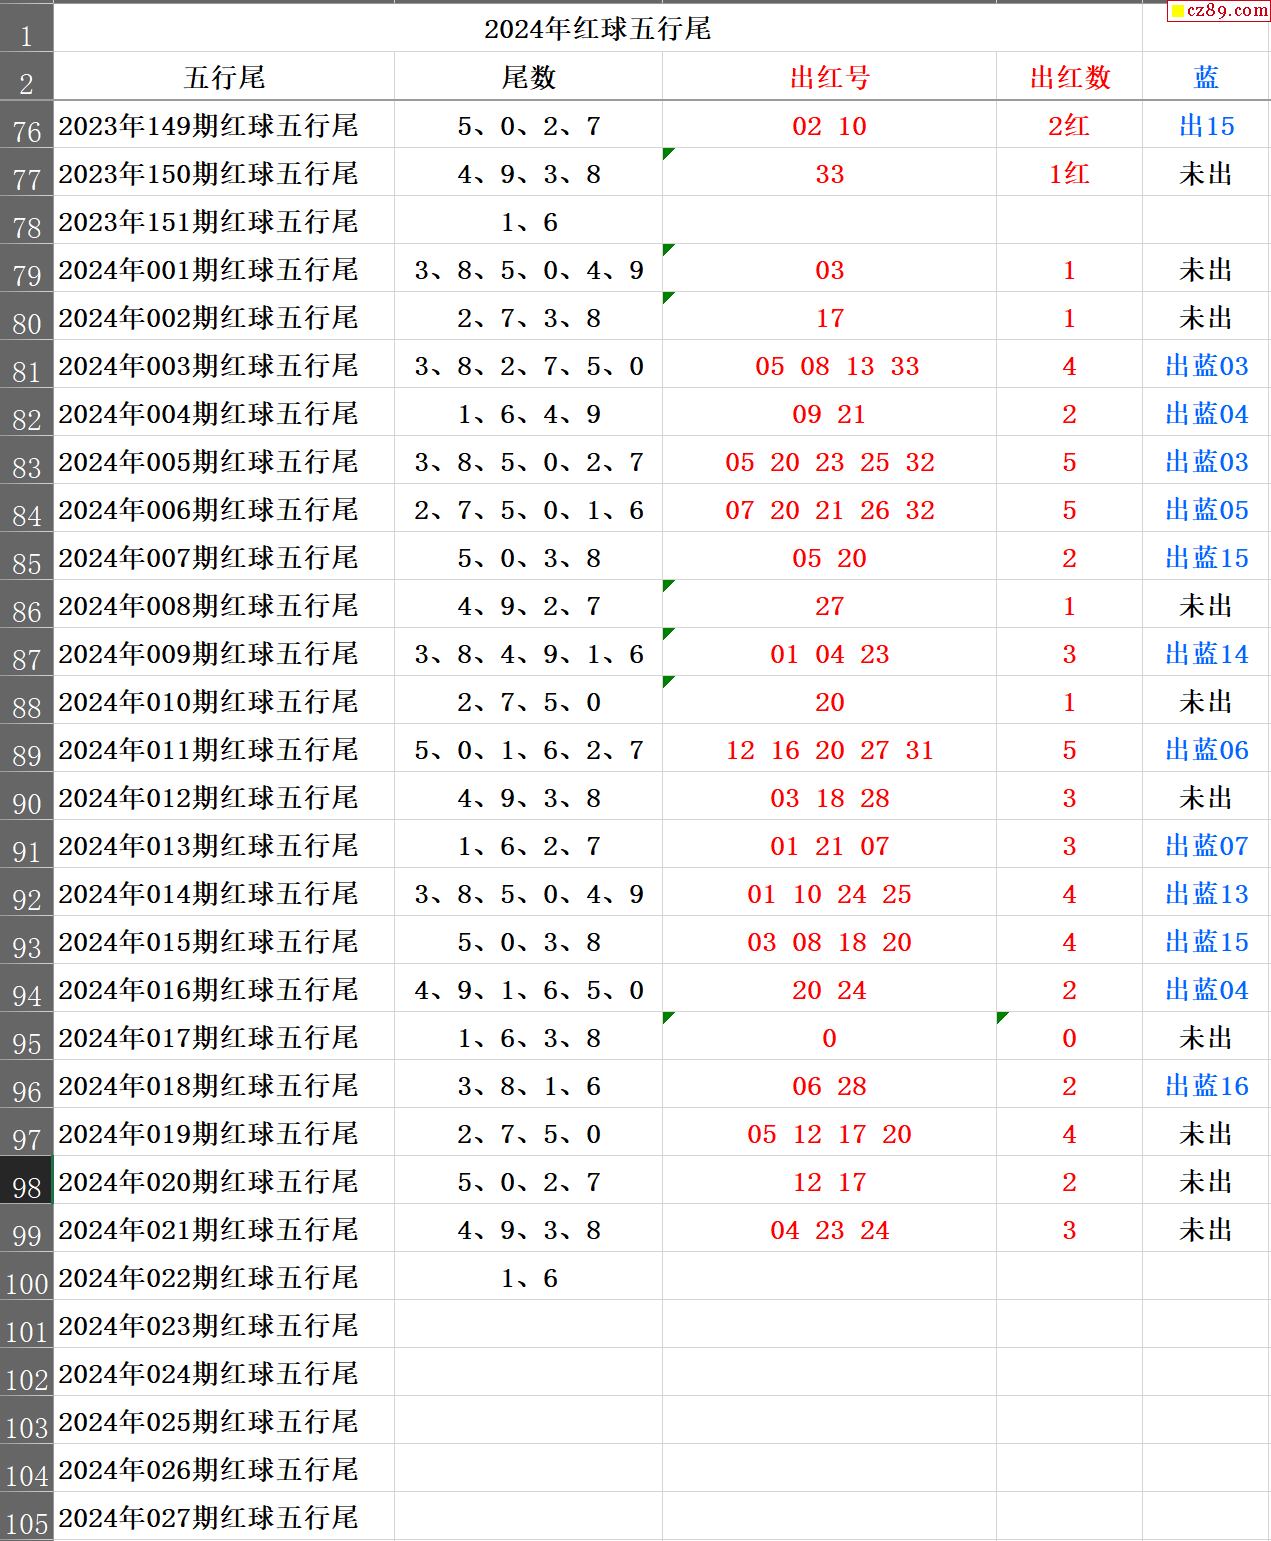Select the 出红号 header cell
1271x1541 pixels.
pyautogui.click(x=829, y=78)
